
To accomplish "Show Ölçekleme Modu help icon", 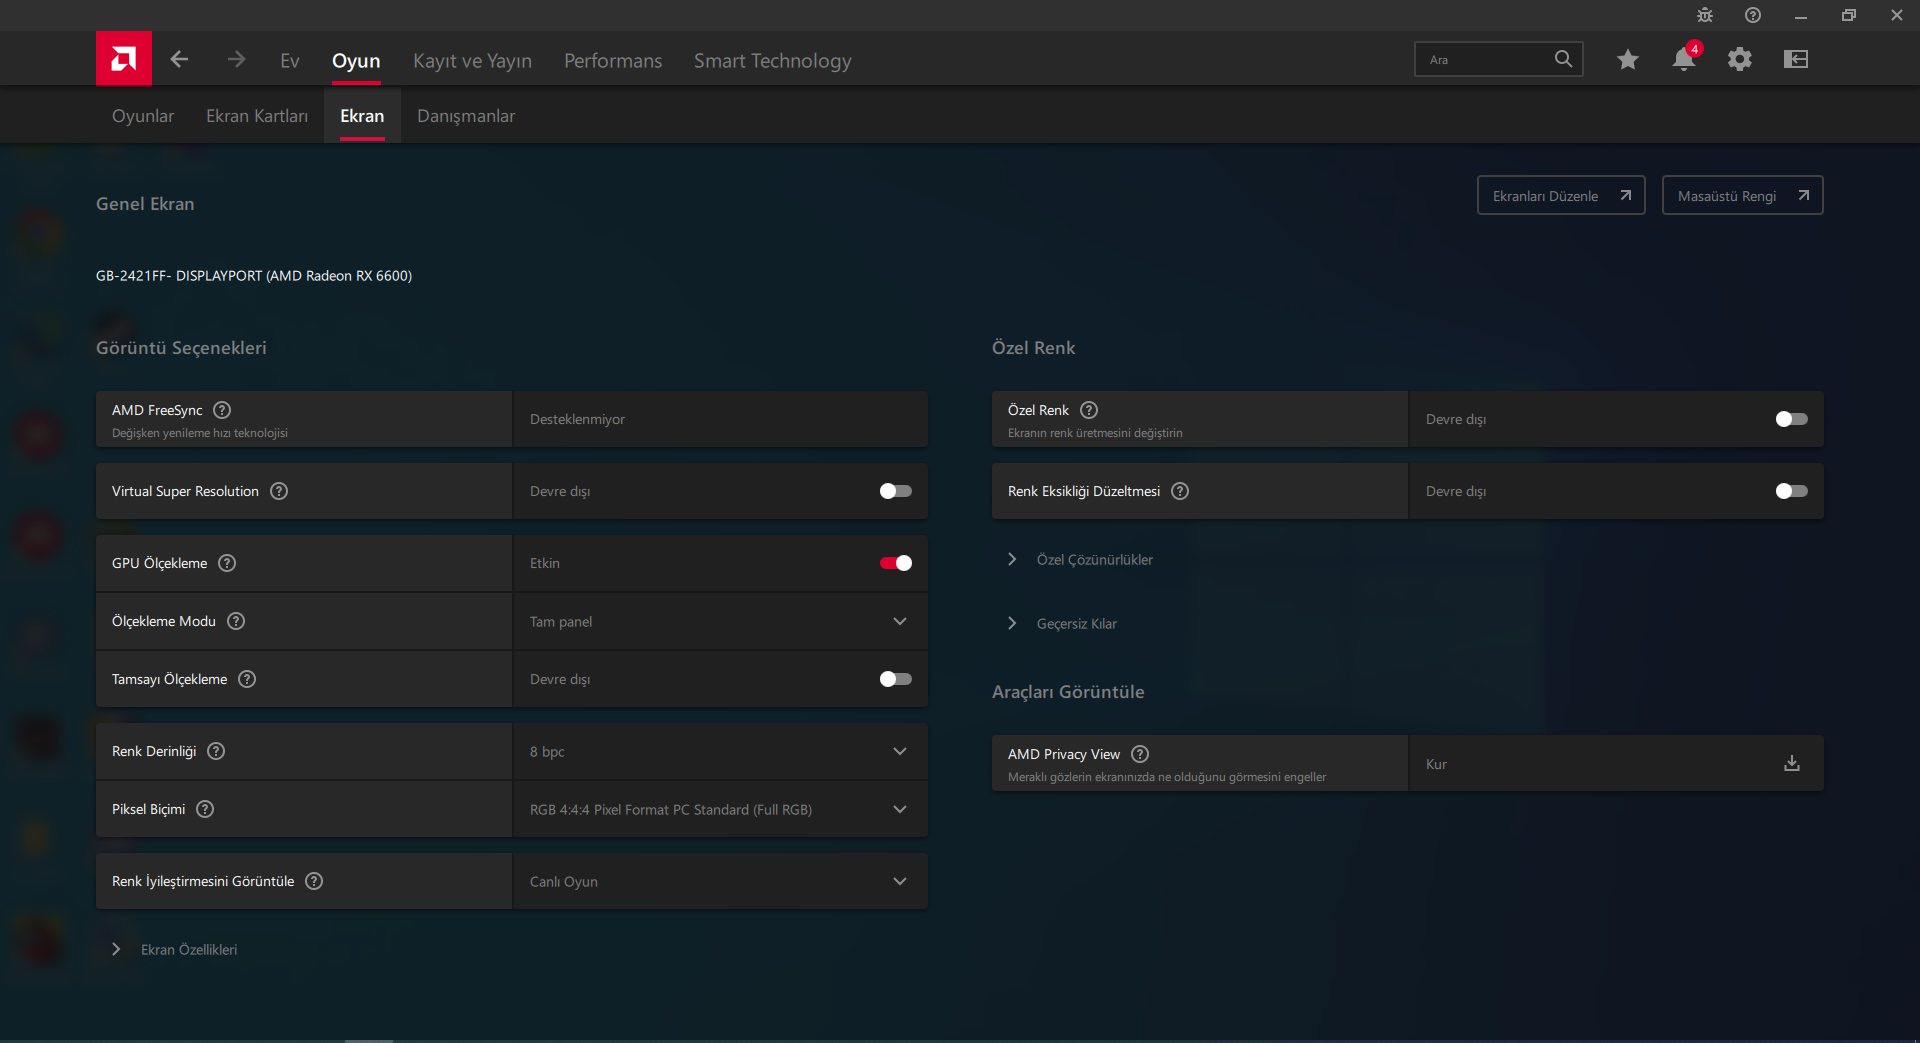I will coord(236,621).
